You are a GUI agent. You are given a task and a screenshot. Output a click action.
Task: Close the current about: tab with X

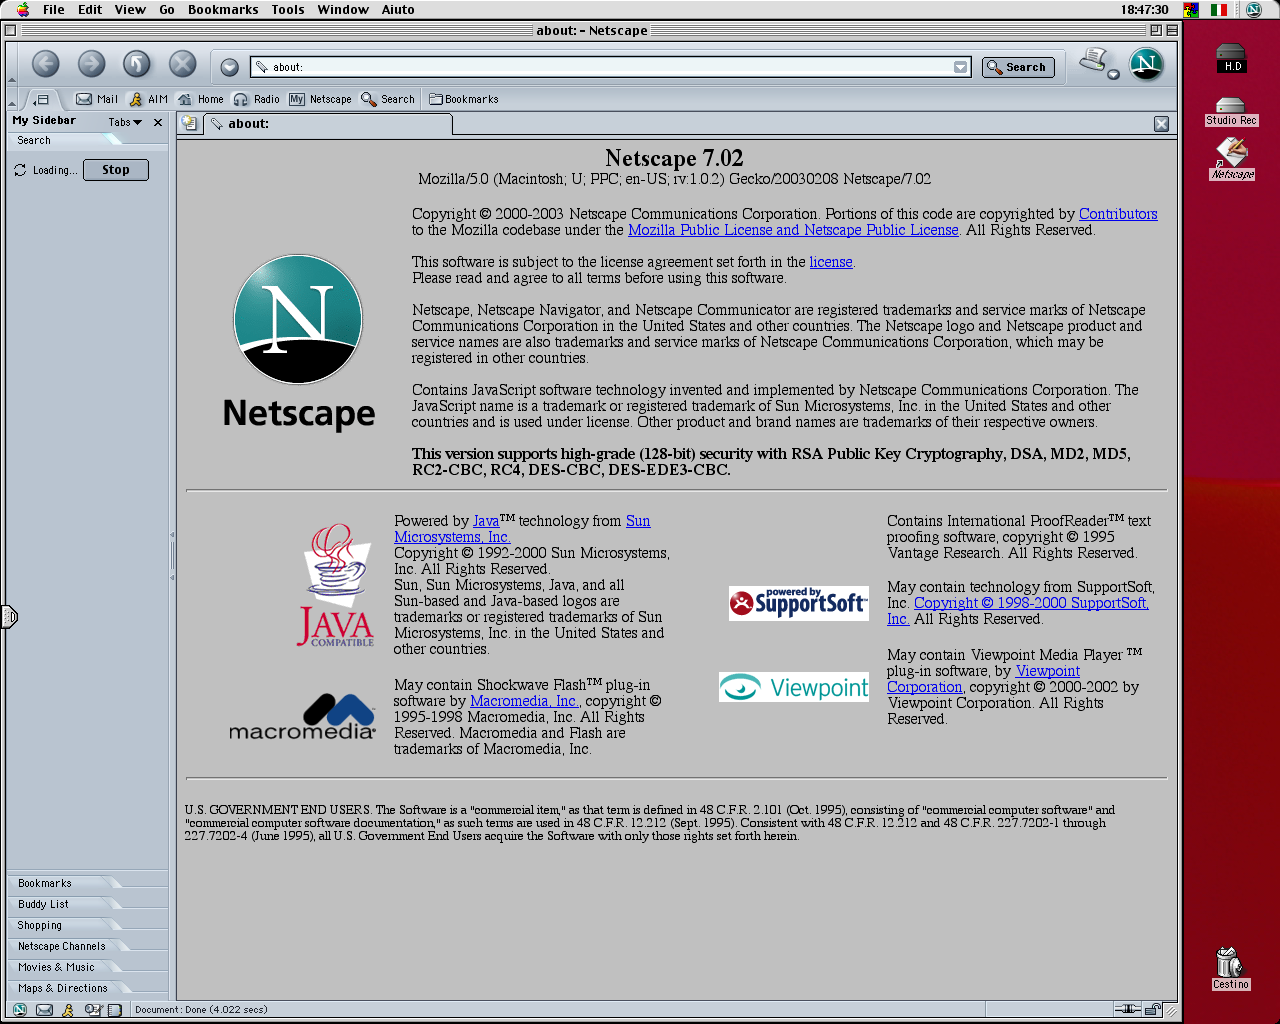pos(1161,124)
